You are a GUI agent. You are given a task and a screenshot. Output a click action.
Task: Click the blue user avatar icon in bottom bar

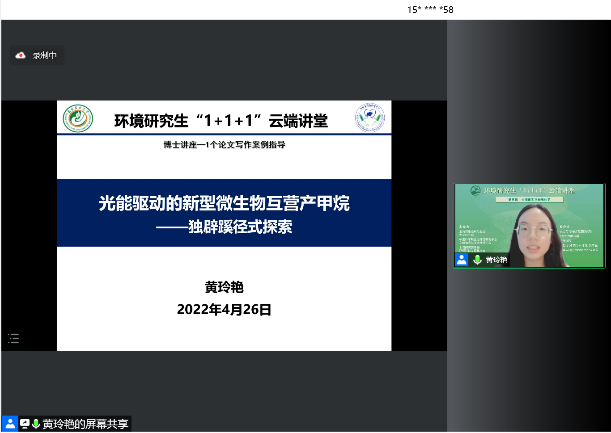pyautogui.click(x=10, y=424)
